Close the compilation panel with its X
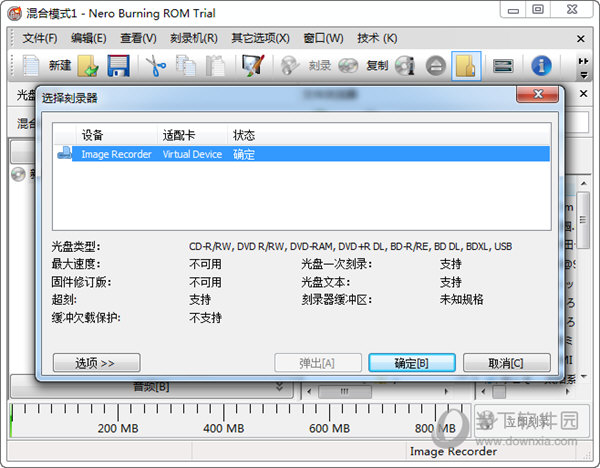 [x=584, y=93]
